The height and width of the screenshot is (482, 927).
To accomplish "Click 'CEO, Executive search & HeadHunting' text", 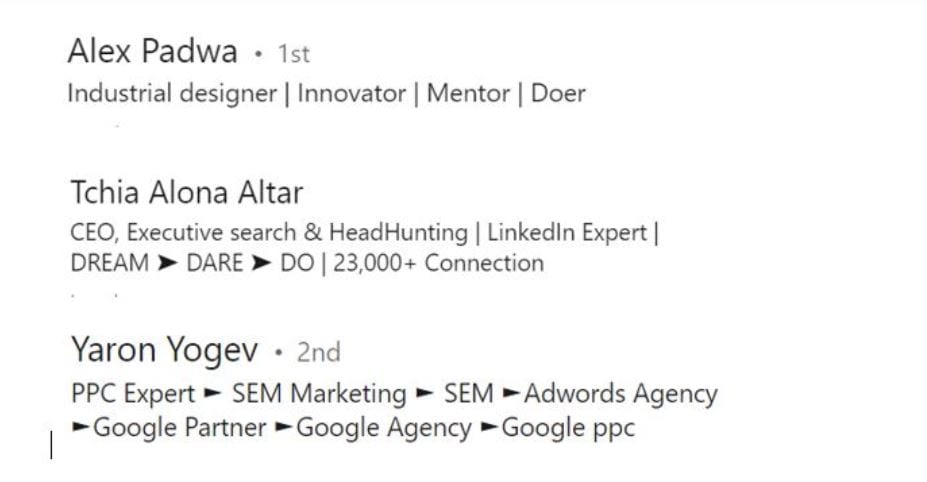I will pyautogui.click(x=269, y=232).
